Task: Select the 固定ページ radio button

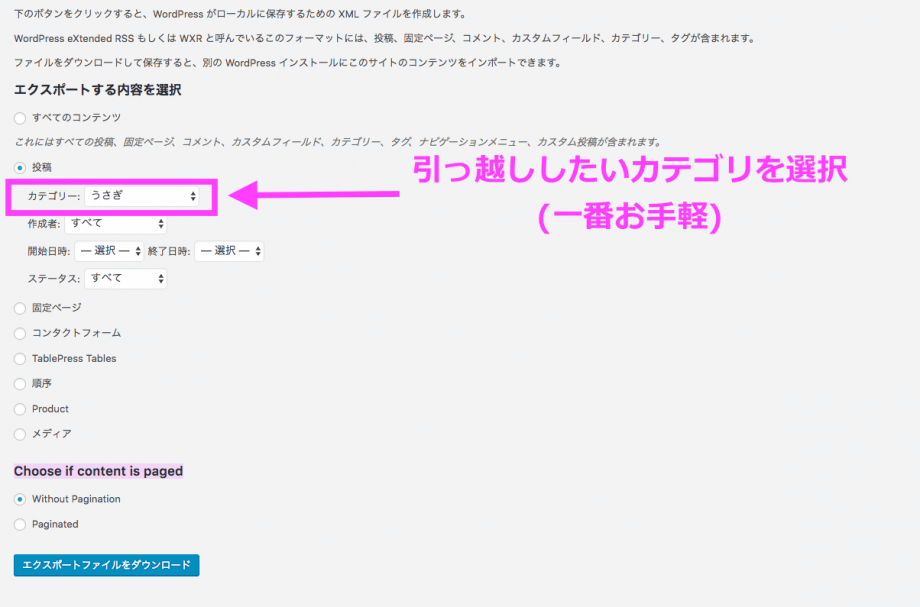Action: pyautogui.click(x=20, y=308)
